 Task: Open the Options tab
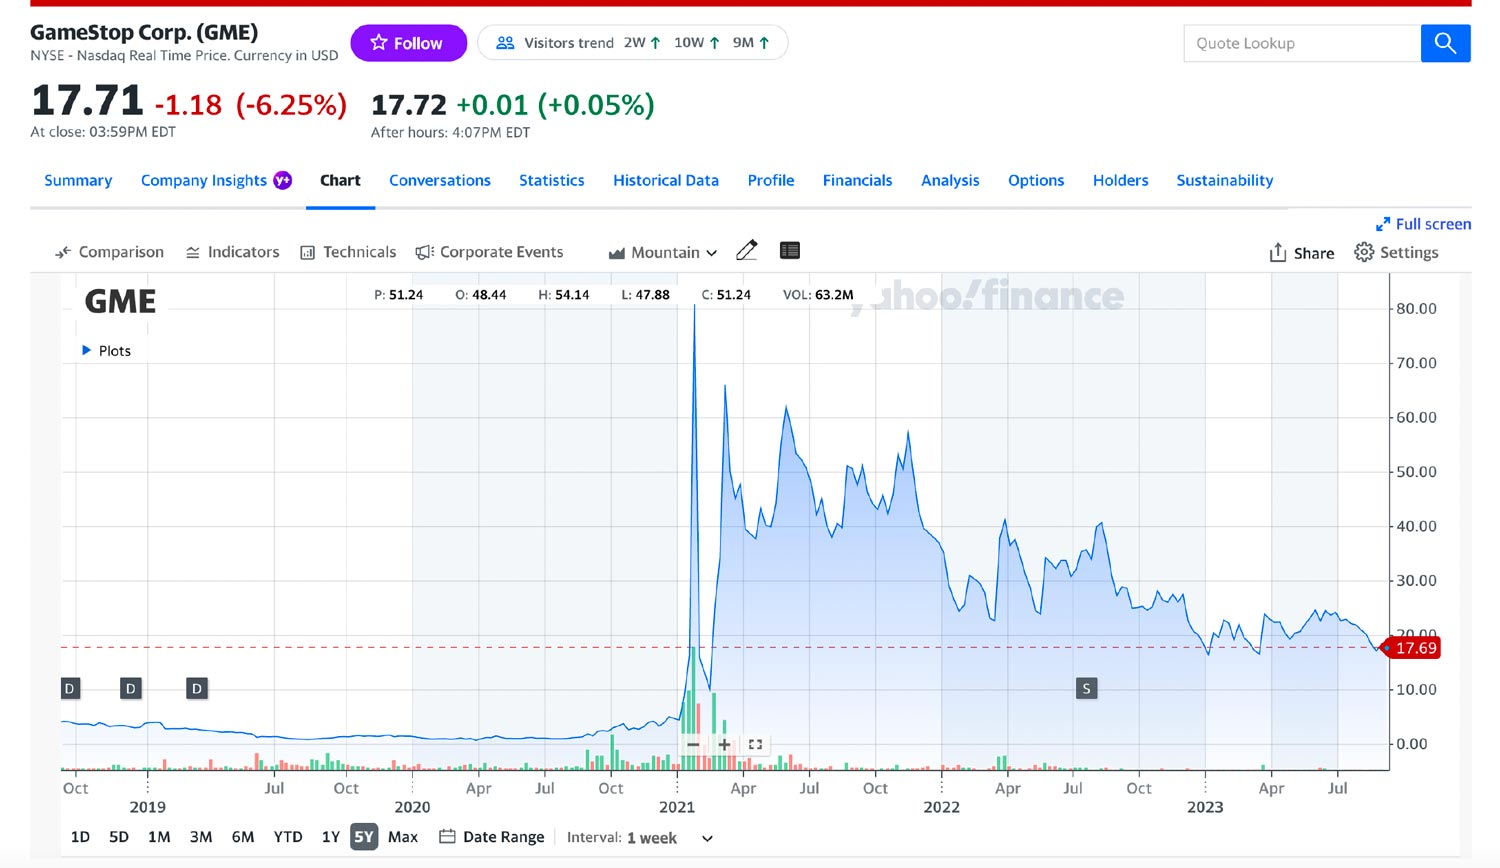tap(1036, 180)
